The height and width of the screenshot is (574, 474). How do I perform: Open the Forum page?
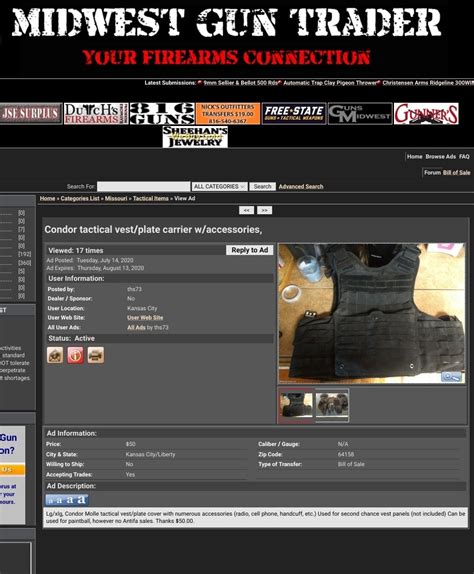(432, 172)
